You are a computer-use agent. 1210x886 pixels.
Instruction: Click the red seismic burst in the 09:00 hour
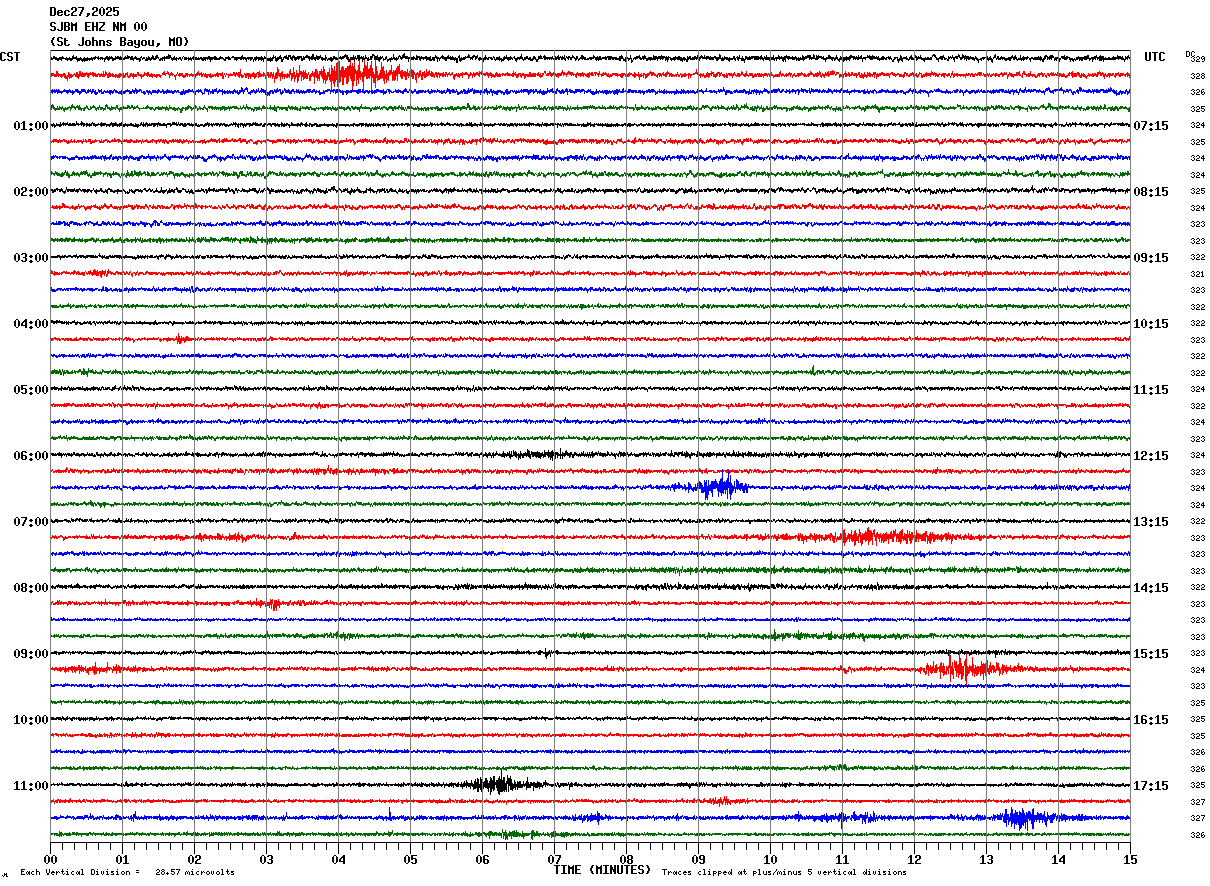(x=968, y=668)
